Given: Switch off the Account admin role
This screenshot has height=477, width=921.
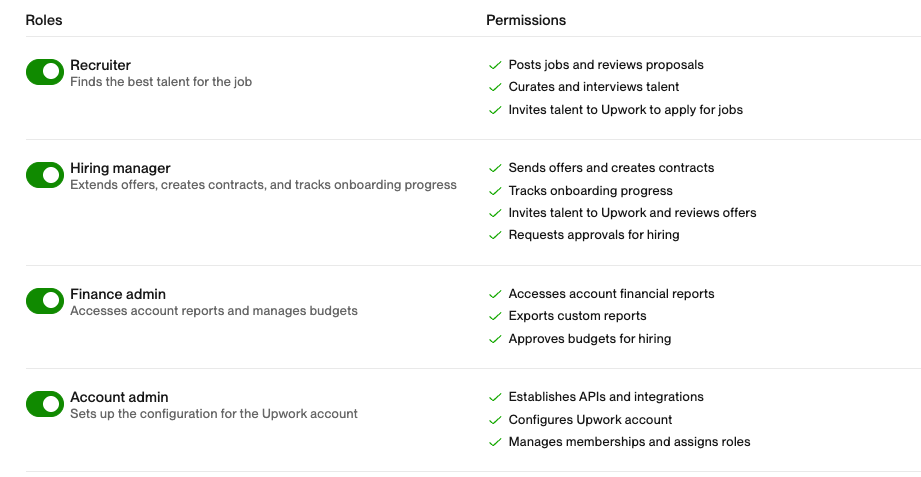Looking at the screenshot, I should (x=45, y=404).
